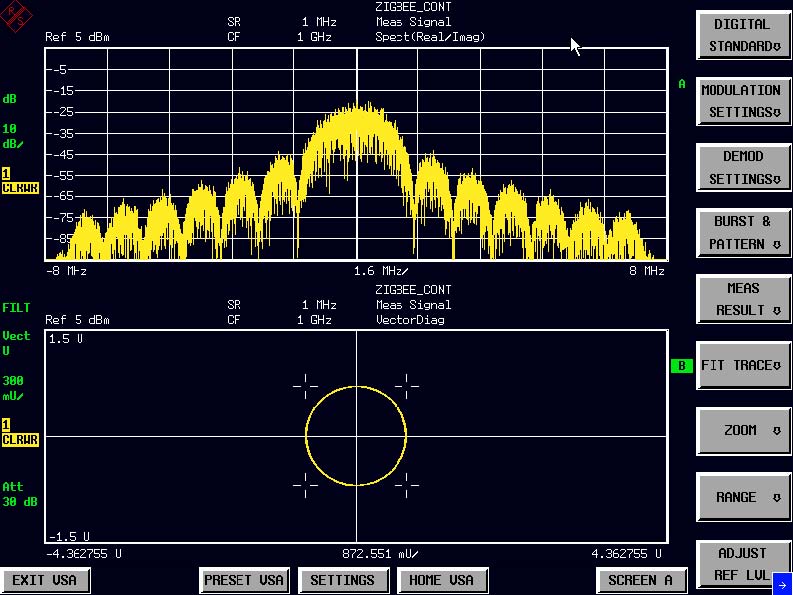Toggle the SCREEN A hotkey
The width and height of the screenshot is (793, 595).
[640, 580]
